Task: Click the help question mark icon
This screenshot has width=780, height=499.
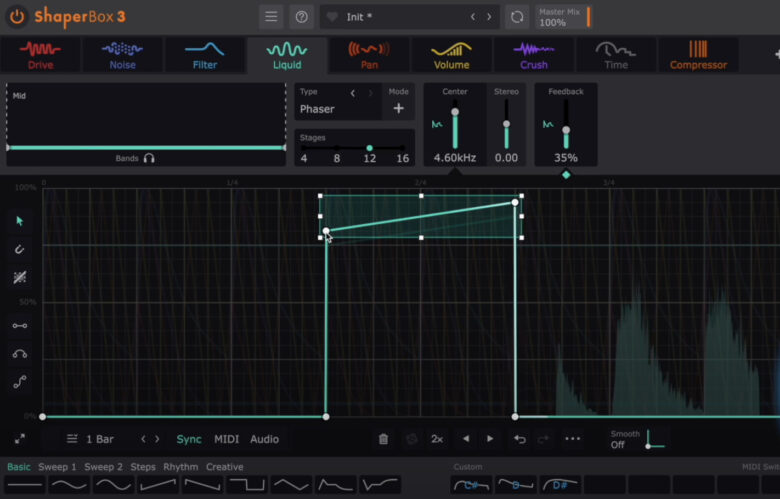Action: tap(301, 17)
